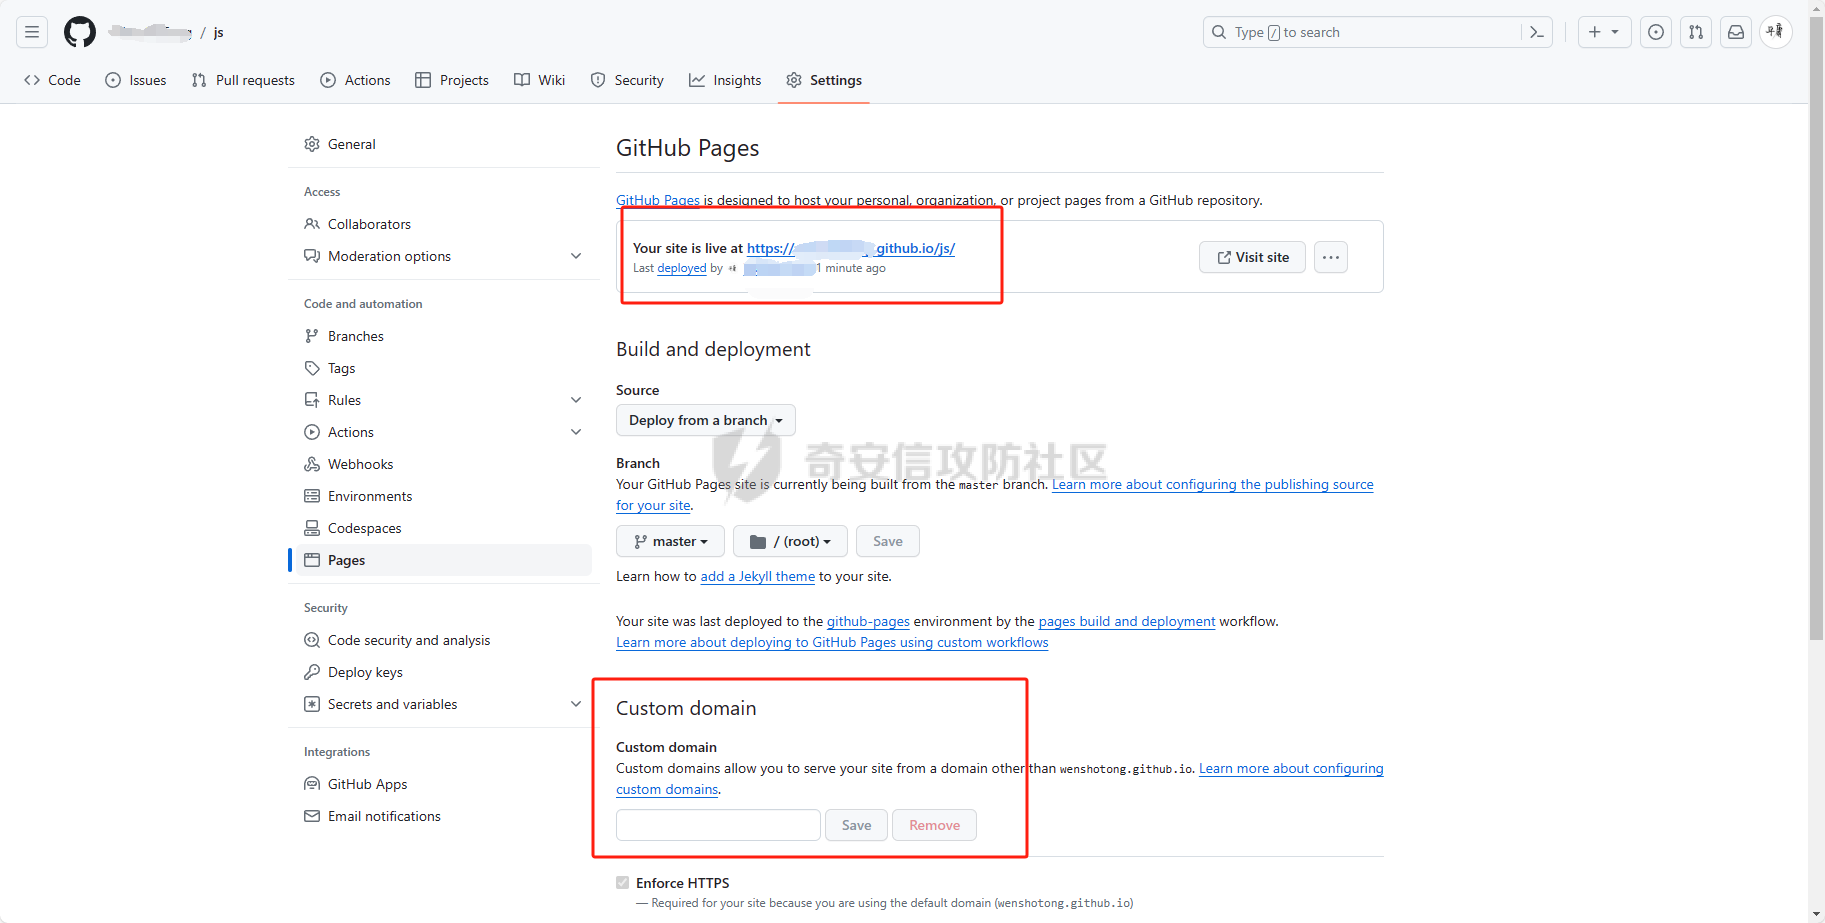
Task: Open the three-dot menu beside Visit site
Action: click(1330, 257)
